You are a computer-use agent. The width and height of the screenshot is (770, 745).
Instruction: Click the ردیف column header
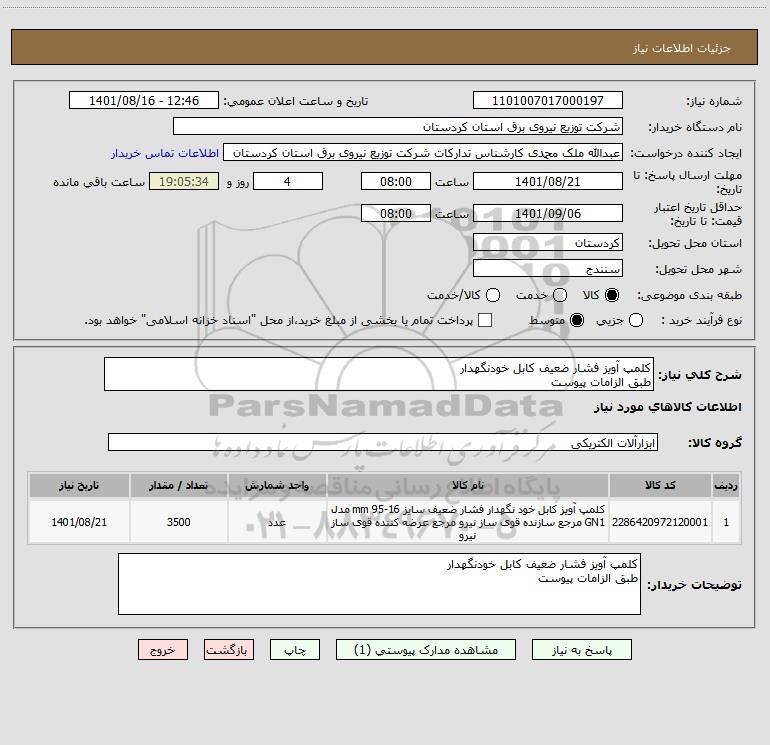pyautogui.click(x=726, y=485)
